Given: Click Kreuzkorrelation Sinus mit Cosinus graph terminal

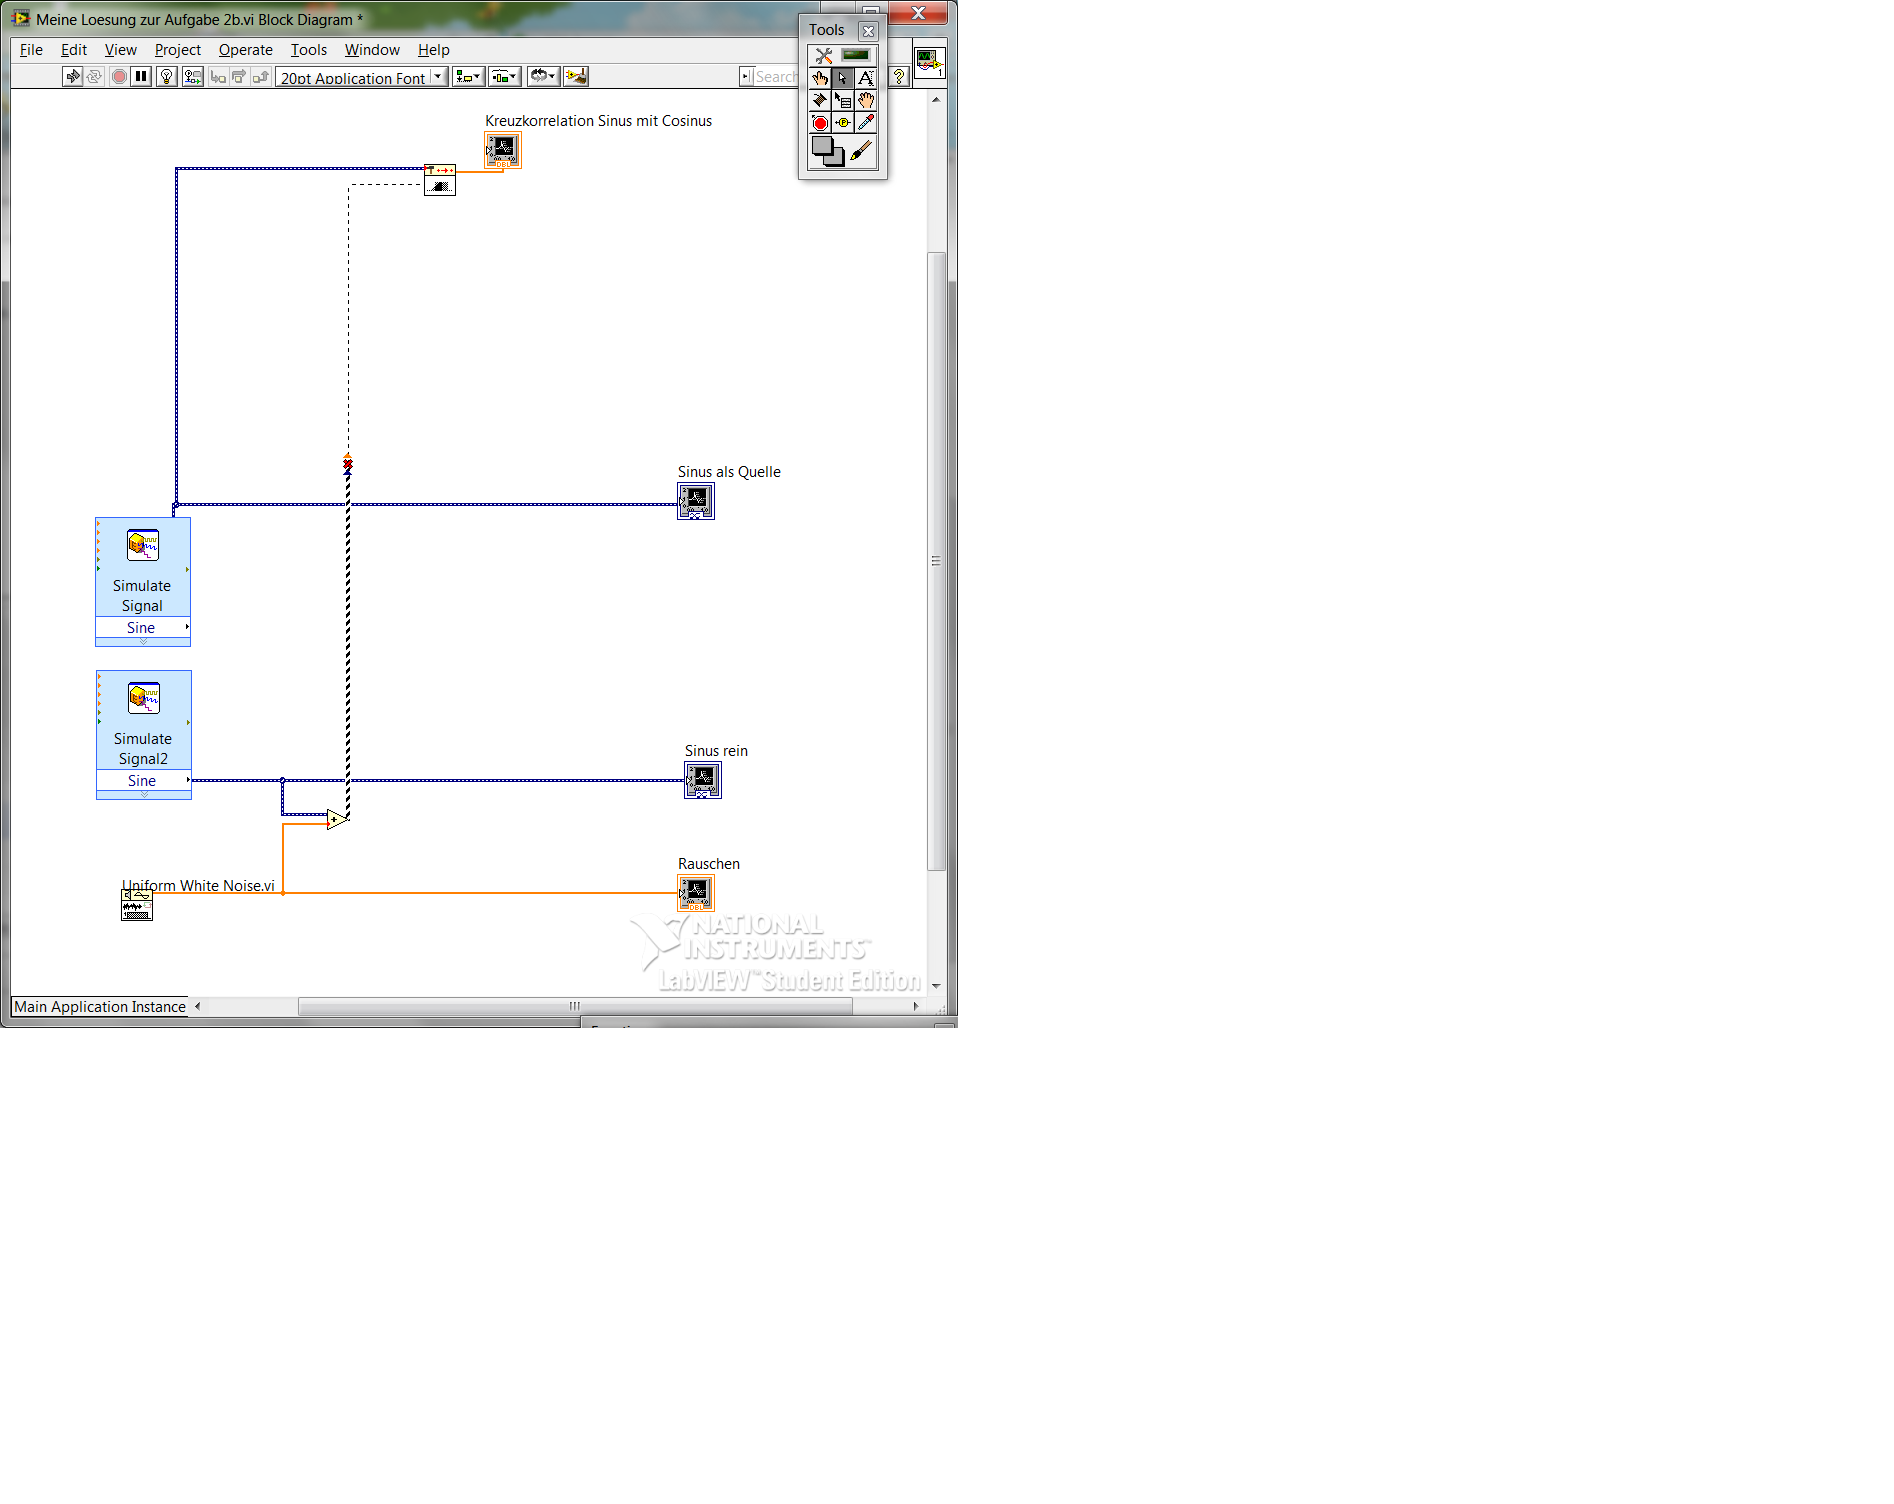Looking at the screenshot, I should click(x=503, y=151).
